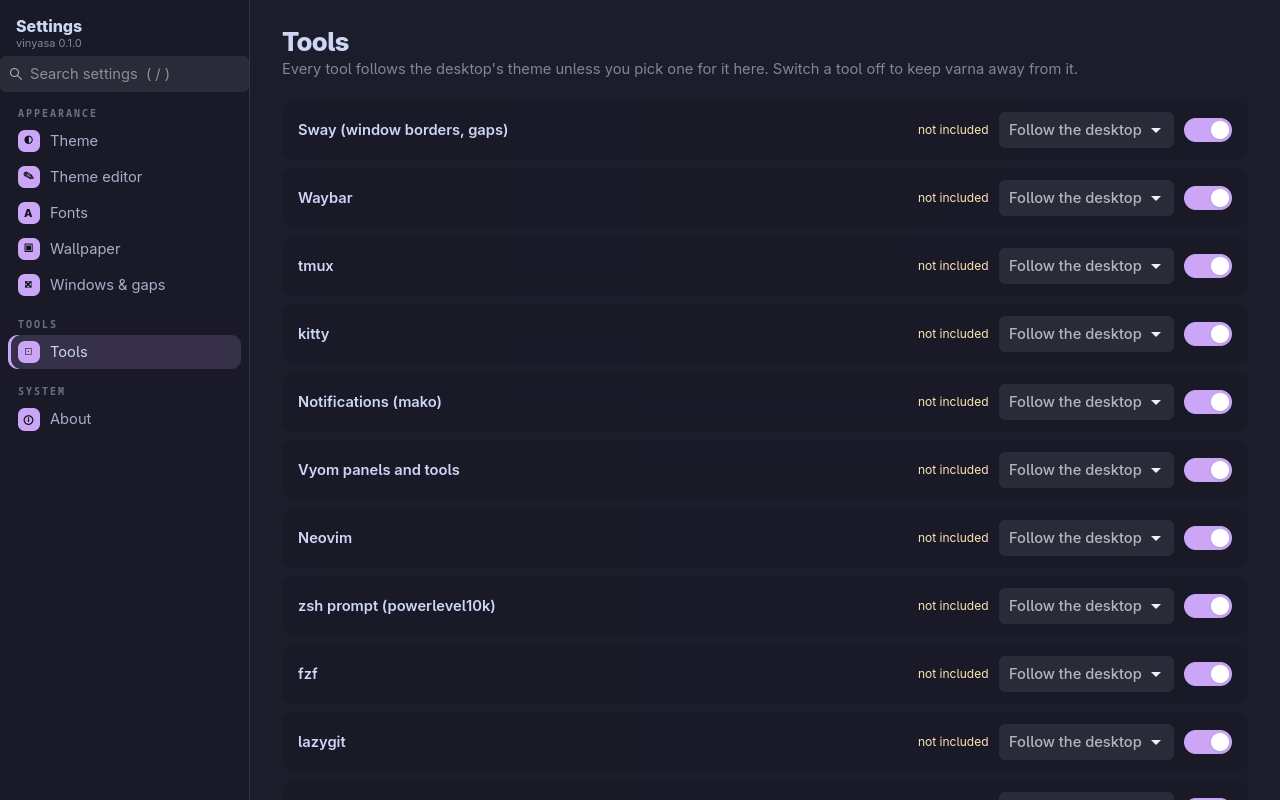
Task: Click the Wallpaper sidebar icon
Action: (x=29, y=249)
